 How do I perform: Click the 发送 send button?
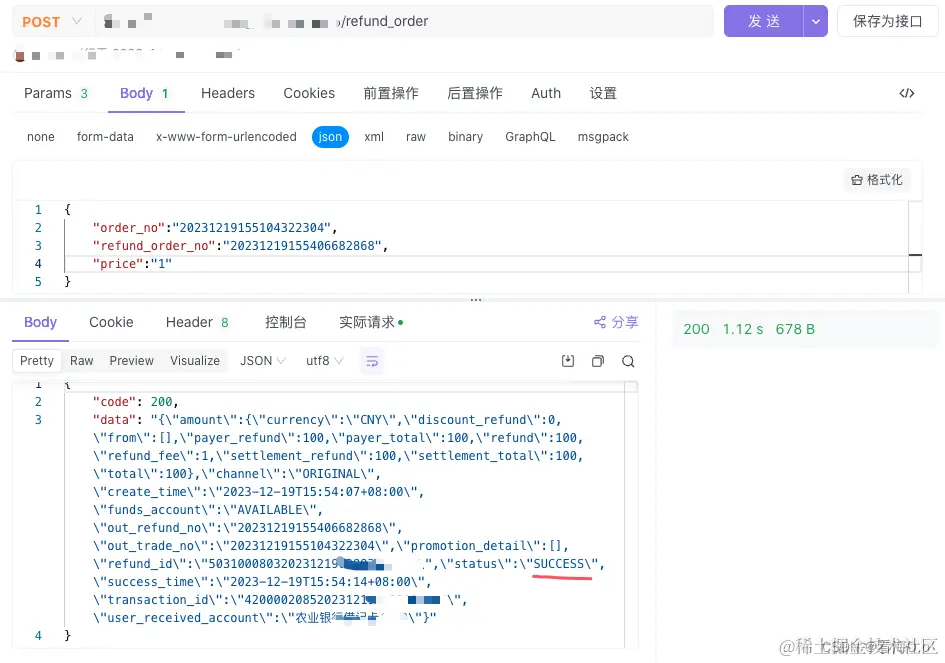pos(764,22)
